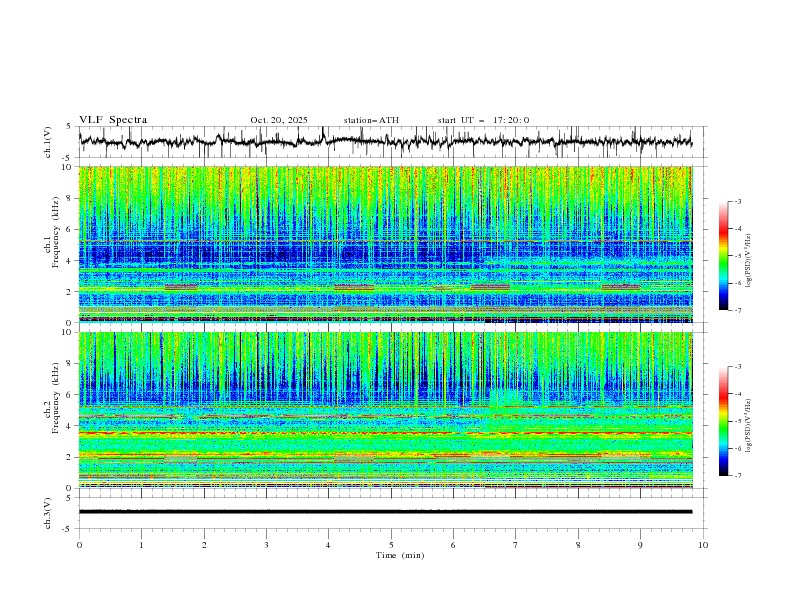The image size is (792, 612).
Task: Click time axis tick label "8"
Action: [578, 545]
